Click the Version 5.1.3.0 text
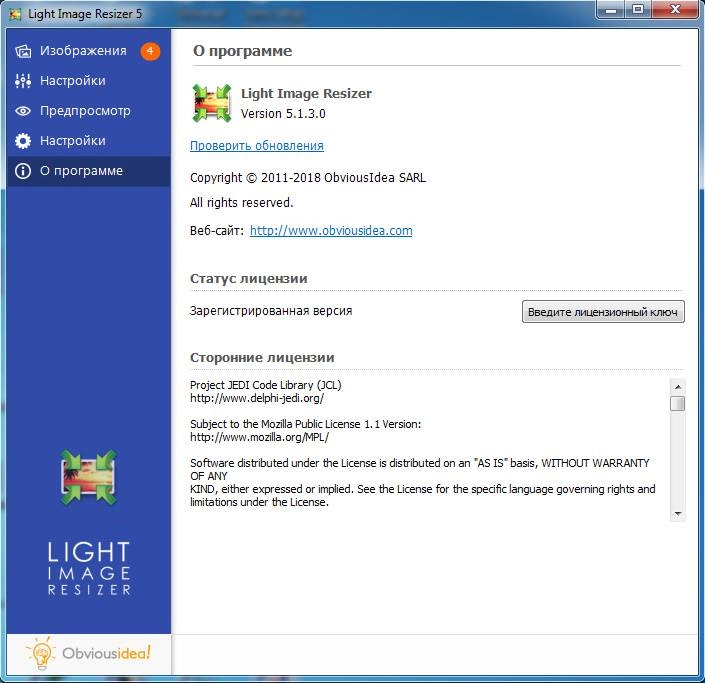Viewport: 705px width, 683px height. (283, 114)
